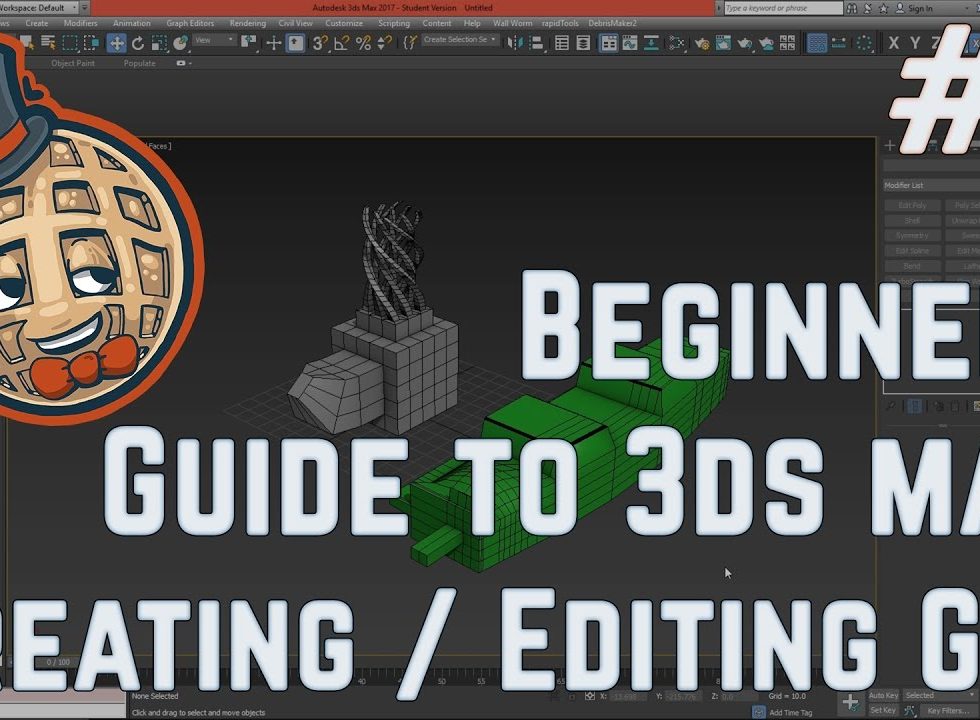Open the View reference coordinate dropdown

click(214, 40)
